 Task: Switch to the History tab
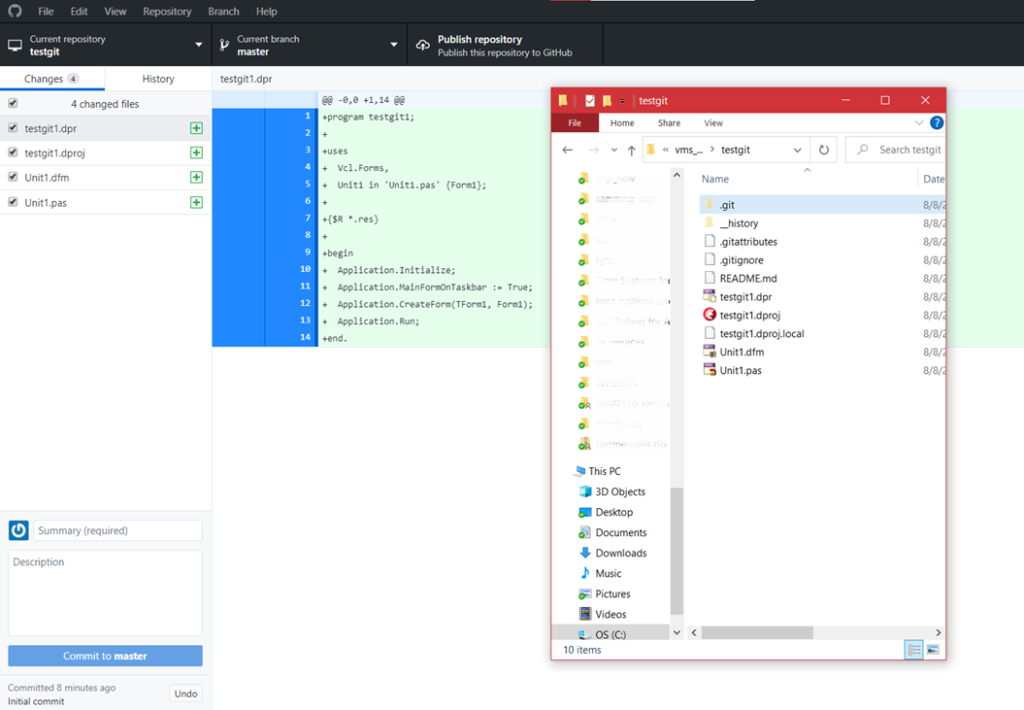click(x=158, y=78)
